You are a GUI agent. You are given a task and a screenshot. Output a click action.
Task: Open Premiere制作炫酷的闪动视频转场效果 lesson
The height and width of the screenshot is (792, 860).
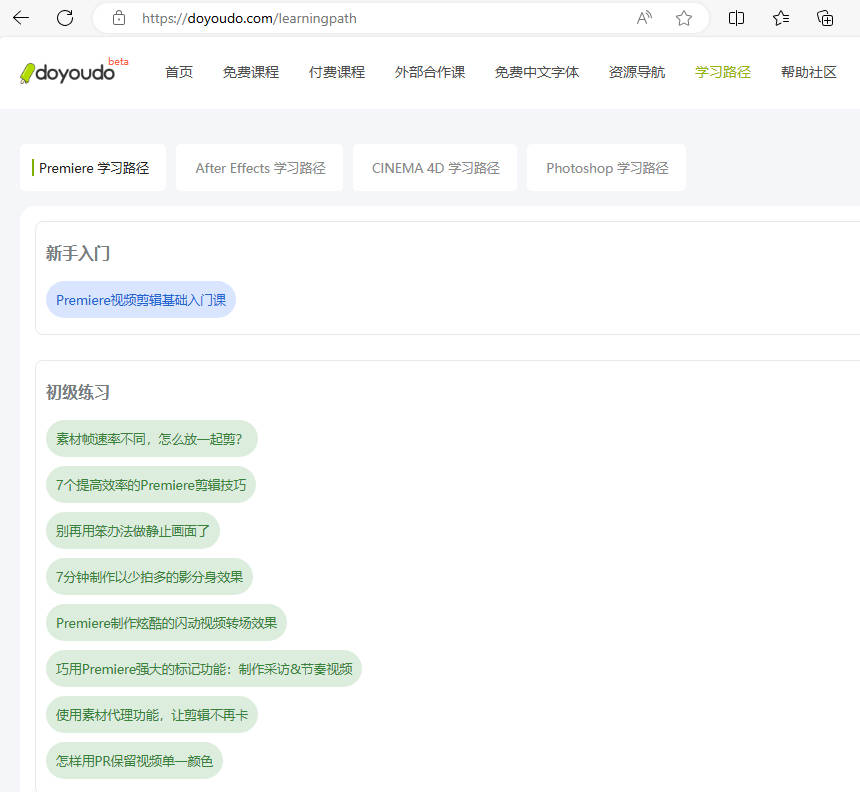tap(166, 623)
